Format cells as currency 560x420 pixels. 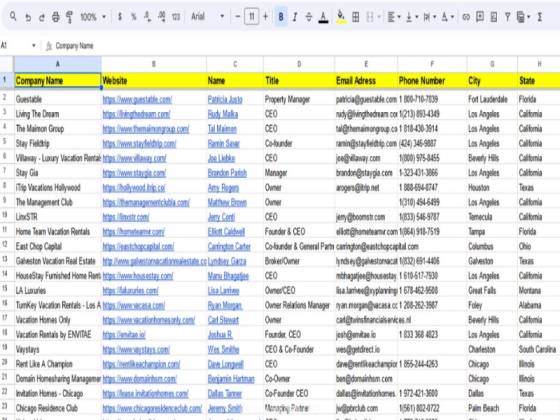(x=120, y=17)
